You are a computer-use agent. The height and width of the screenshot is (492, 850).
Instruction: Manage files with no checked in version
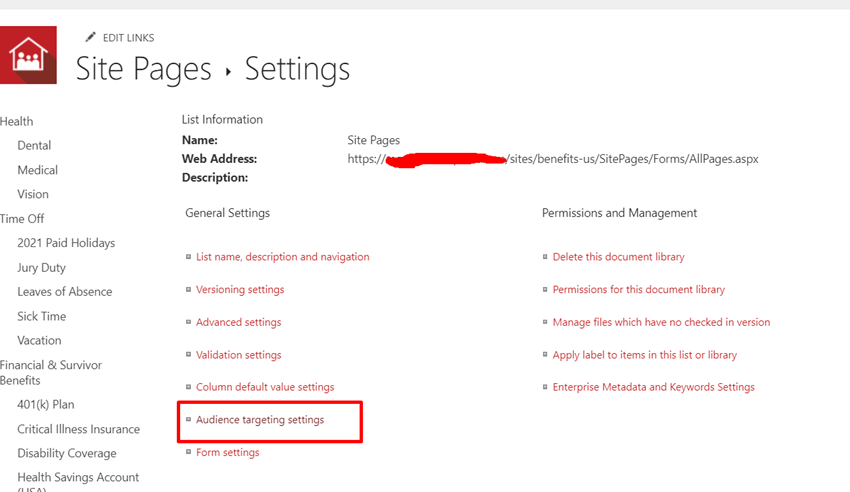click(661, 322)
